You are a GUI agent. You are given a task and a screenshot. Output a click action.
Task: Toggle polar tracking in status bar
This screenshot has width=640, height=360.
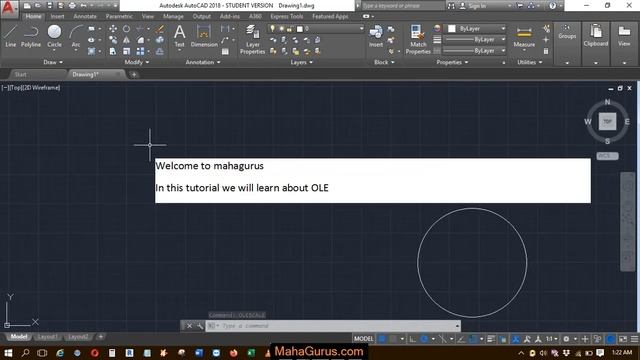424,339
